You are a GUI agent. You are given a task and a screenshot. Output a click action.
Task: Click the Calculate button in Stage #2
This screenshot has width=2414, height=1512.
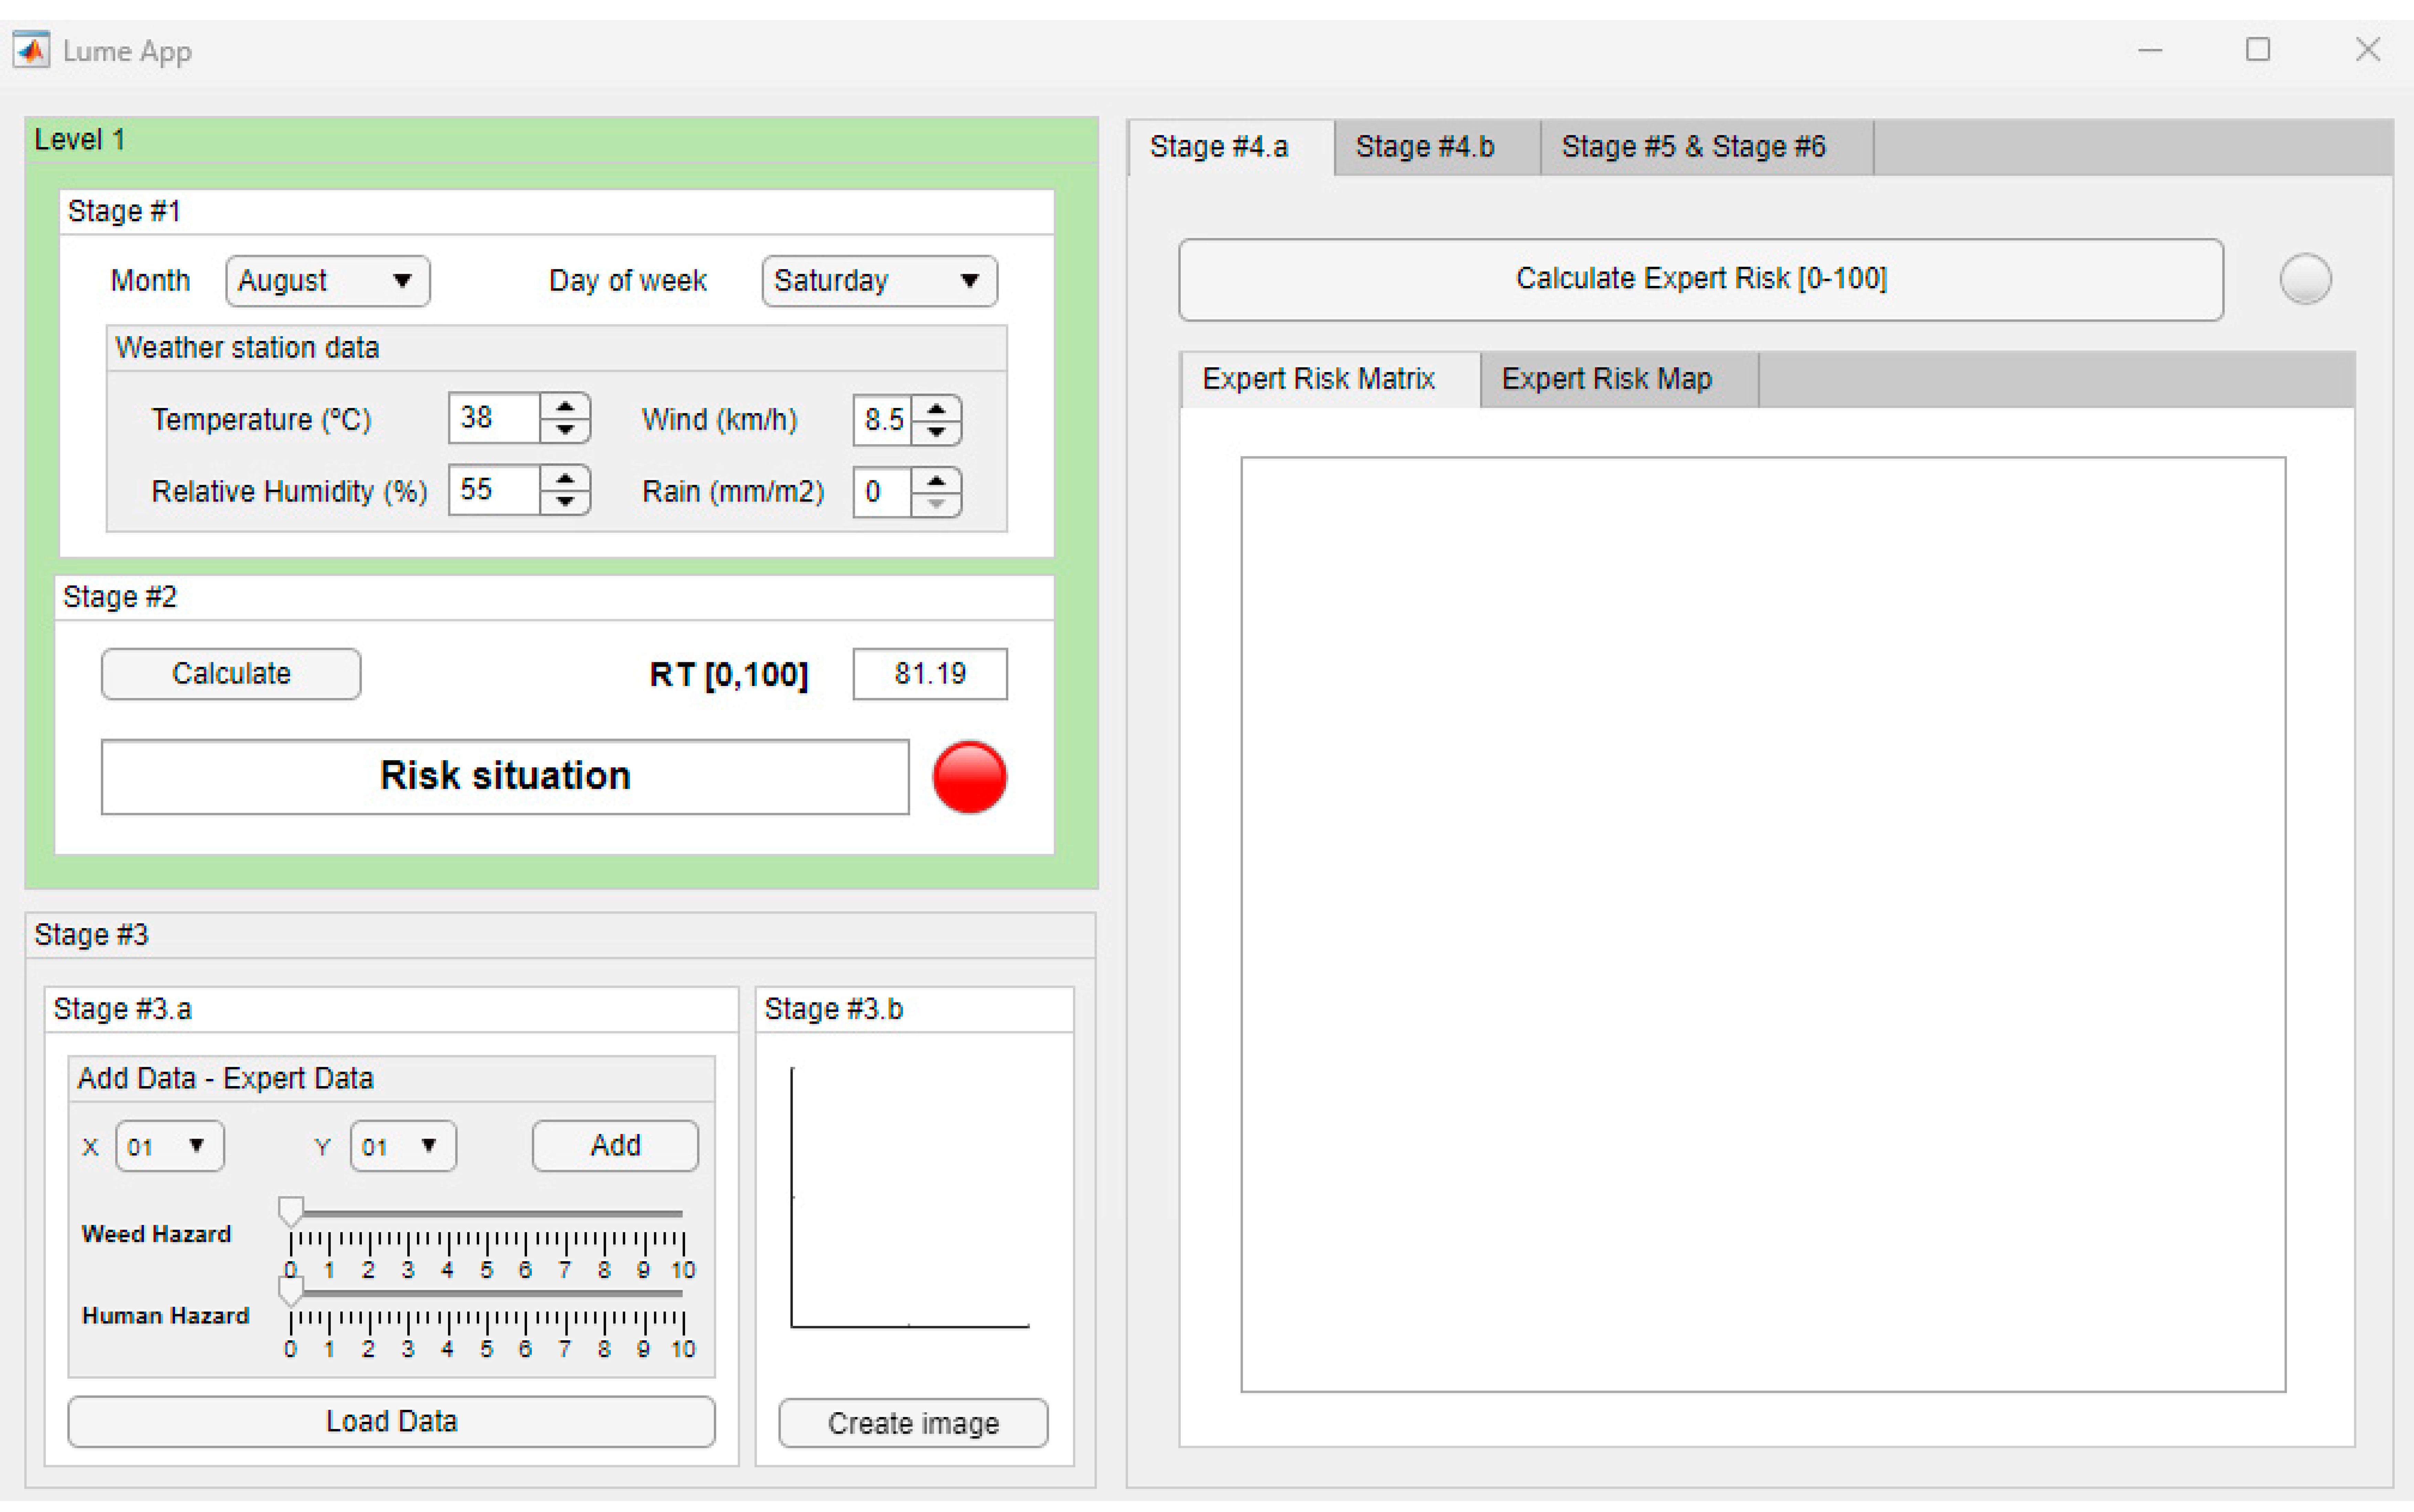tap(231, 674)
